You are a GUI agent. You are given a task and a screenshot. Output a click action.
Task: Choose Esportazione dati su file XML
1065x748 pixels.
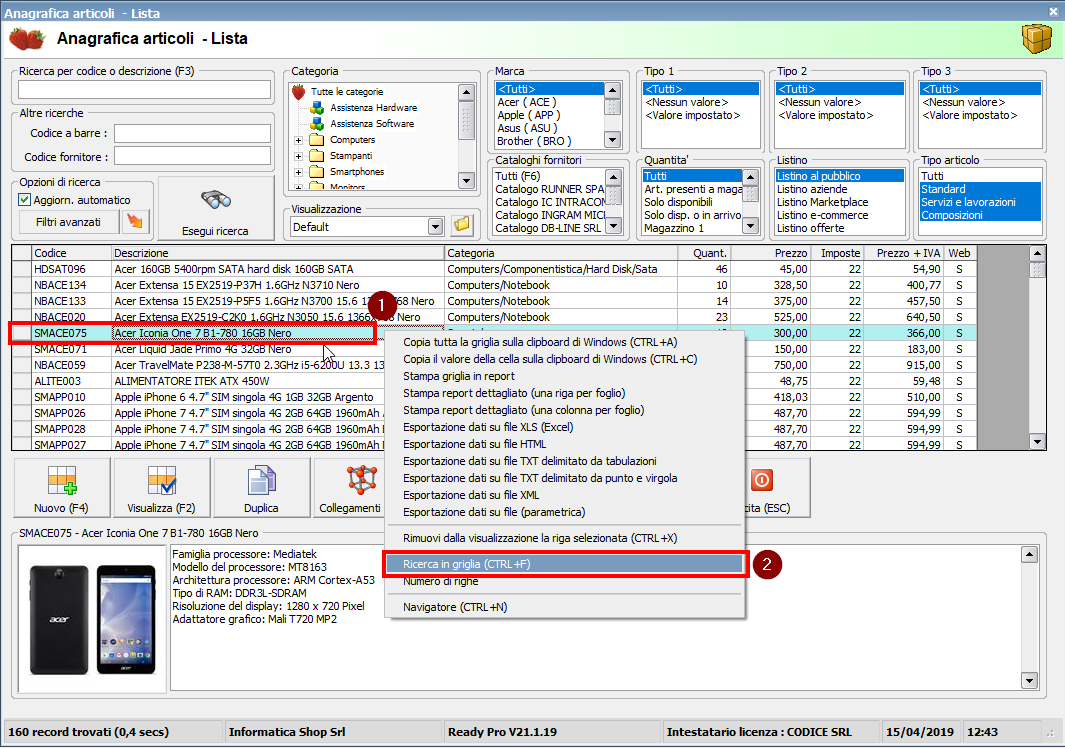(471, 495)
